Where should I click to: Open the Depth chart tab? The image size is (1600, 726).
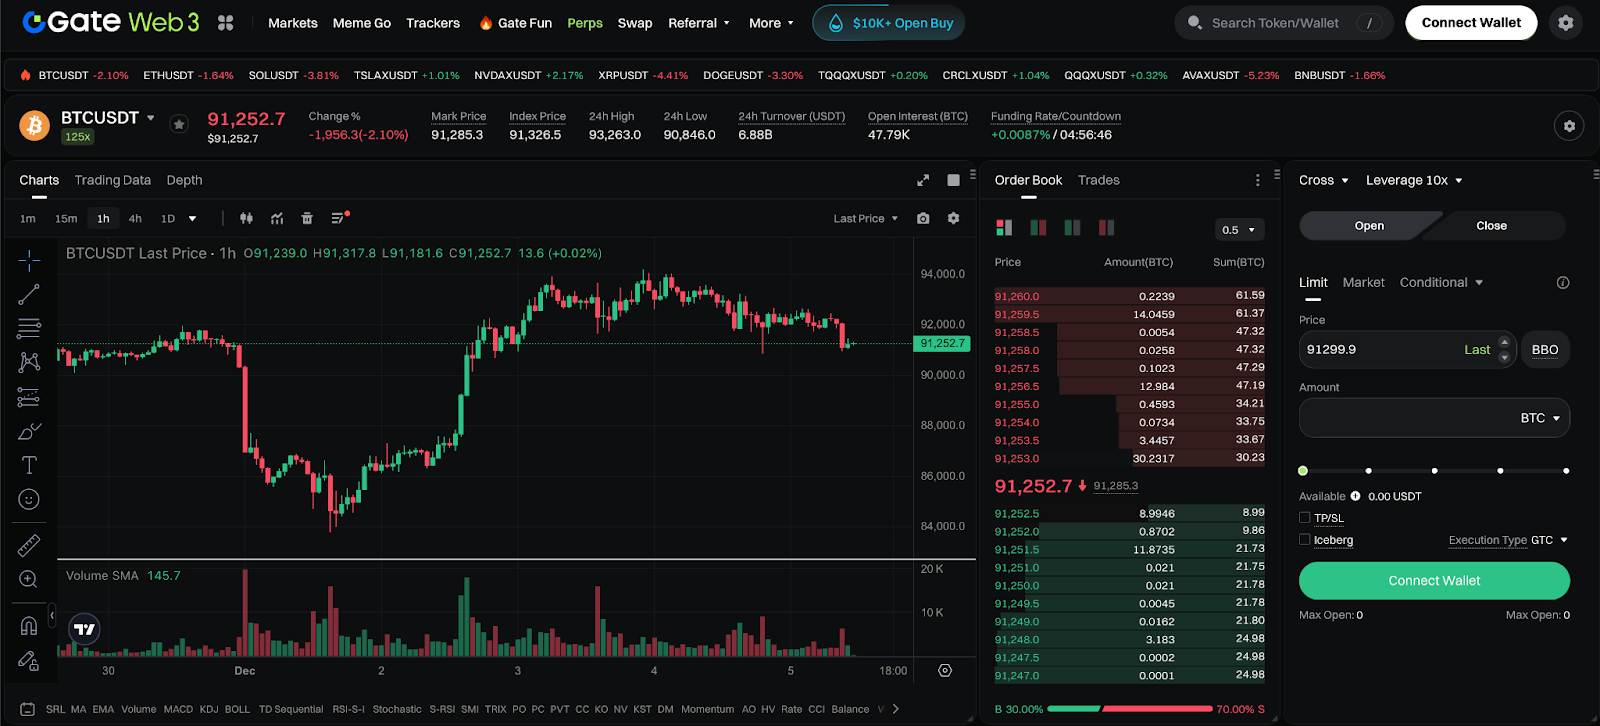[184, 180]
